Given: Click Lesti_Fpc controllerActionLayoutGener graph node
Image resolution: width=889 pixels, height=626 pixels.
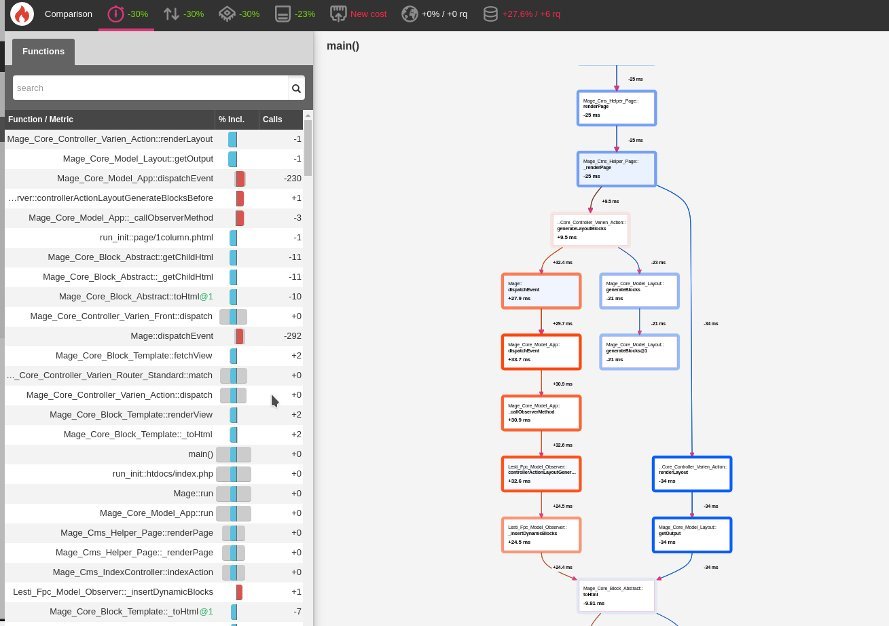Looking at the screenshot, I should (x=541, y=473).
